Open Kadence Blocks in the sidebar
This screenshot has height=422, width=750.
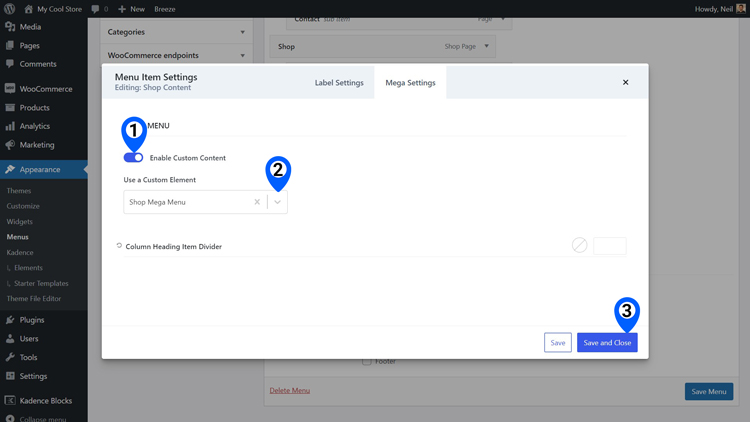coord(44,401)
